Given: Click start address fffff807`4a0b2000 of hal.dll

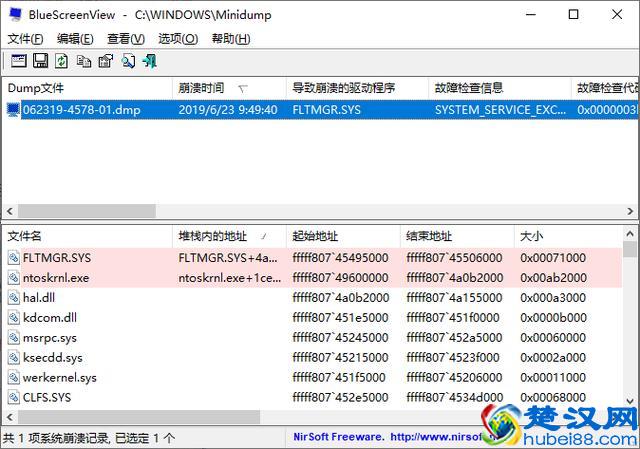Looking at the screenshot, I should [x=340, y=298].
